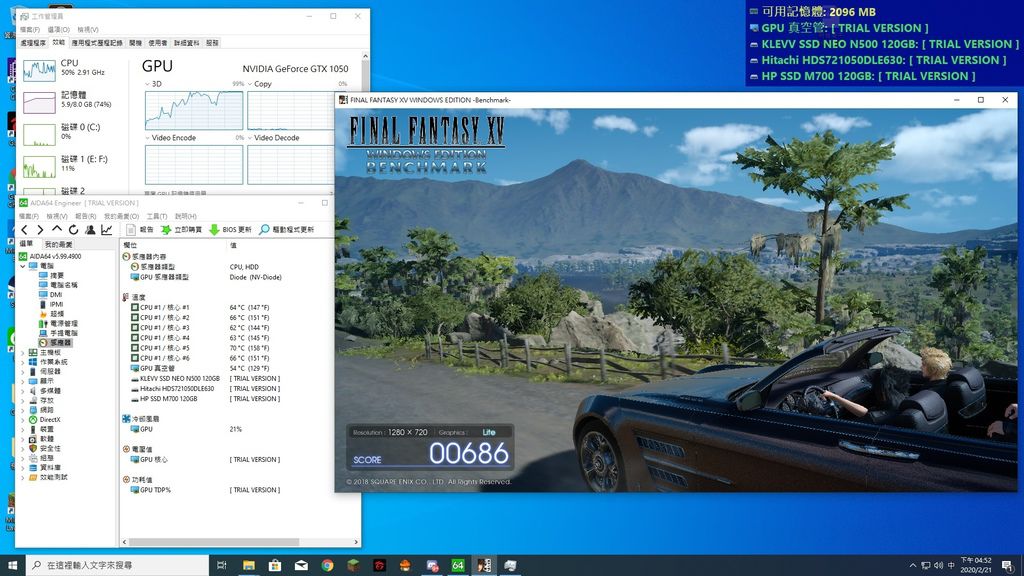Select 電腦名稱 in the AIDA64 tree
Screen dimensions: 1024x576
pos(58,285)
